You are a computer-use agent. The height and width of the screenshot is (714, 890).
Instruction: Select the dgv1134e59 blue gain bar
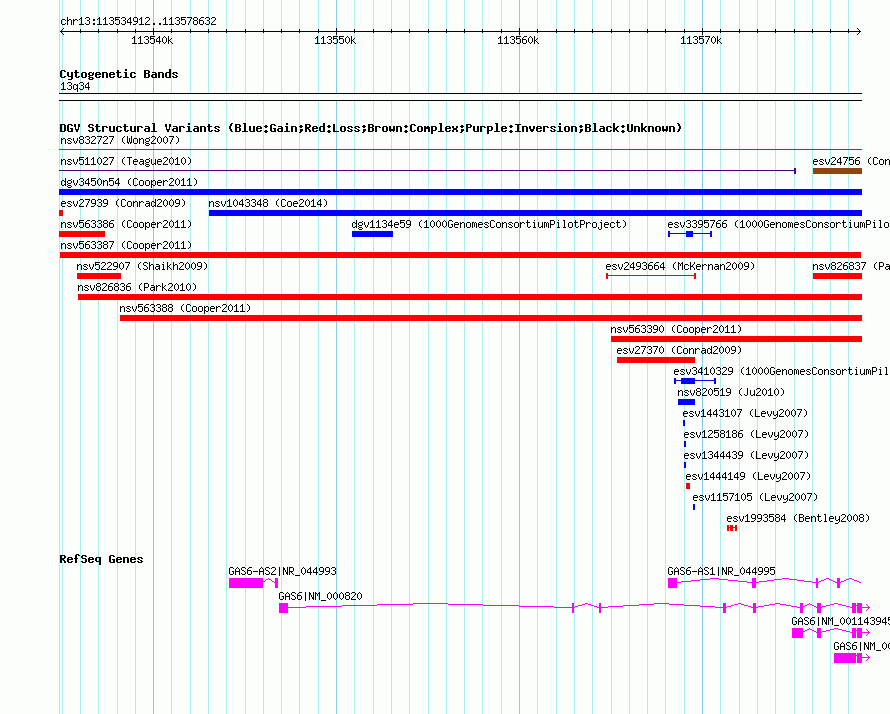(x=372, y=234)
